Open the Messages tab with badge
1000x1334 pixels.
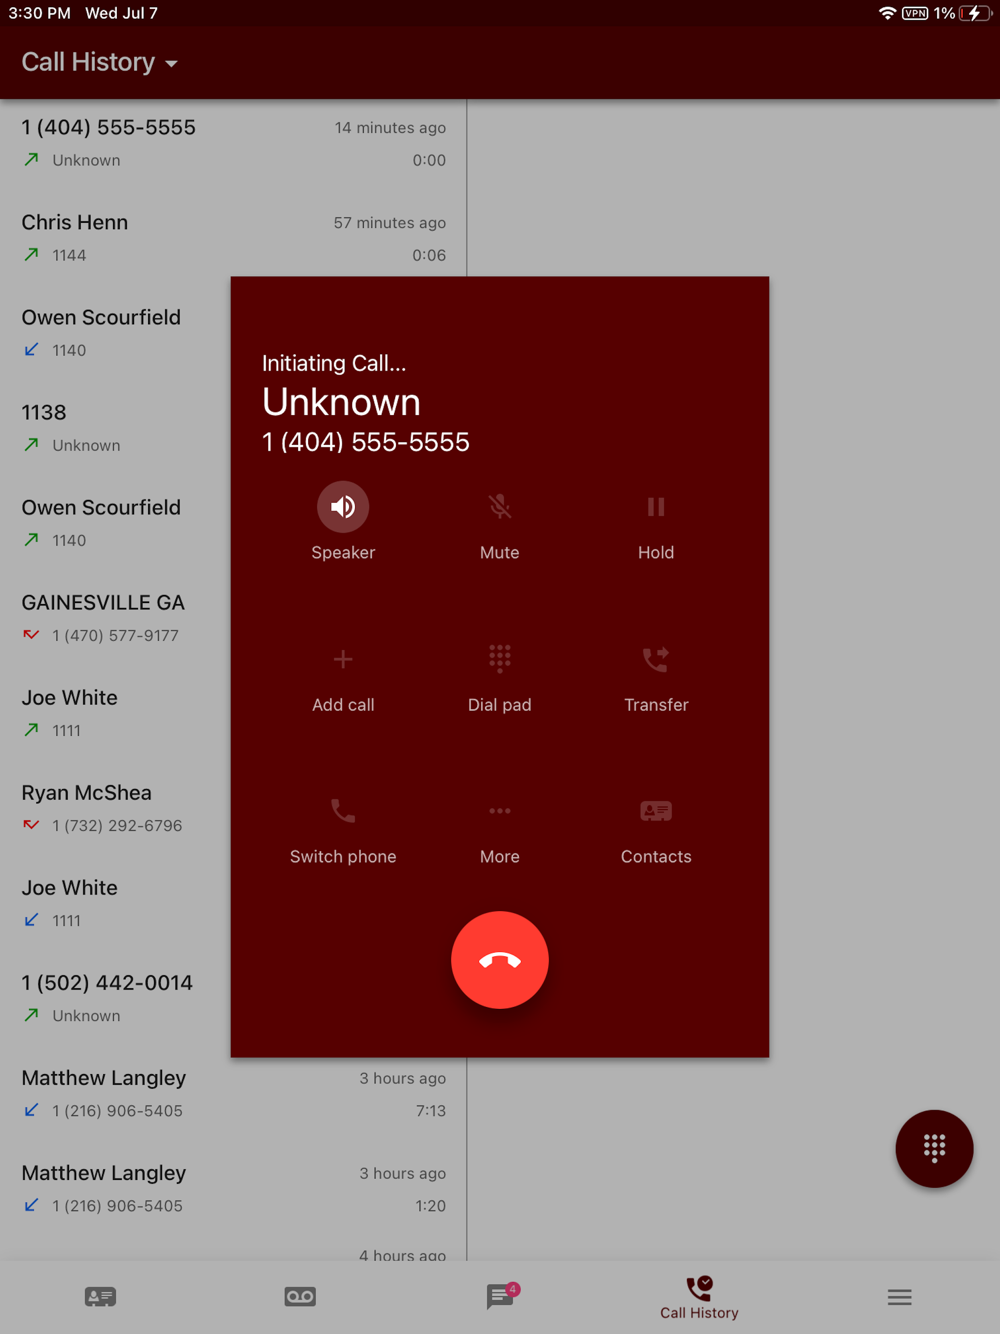coord(500,1296)
